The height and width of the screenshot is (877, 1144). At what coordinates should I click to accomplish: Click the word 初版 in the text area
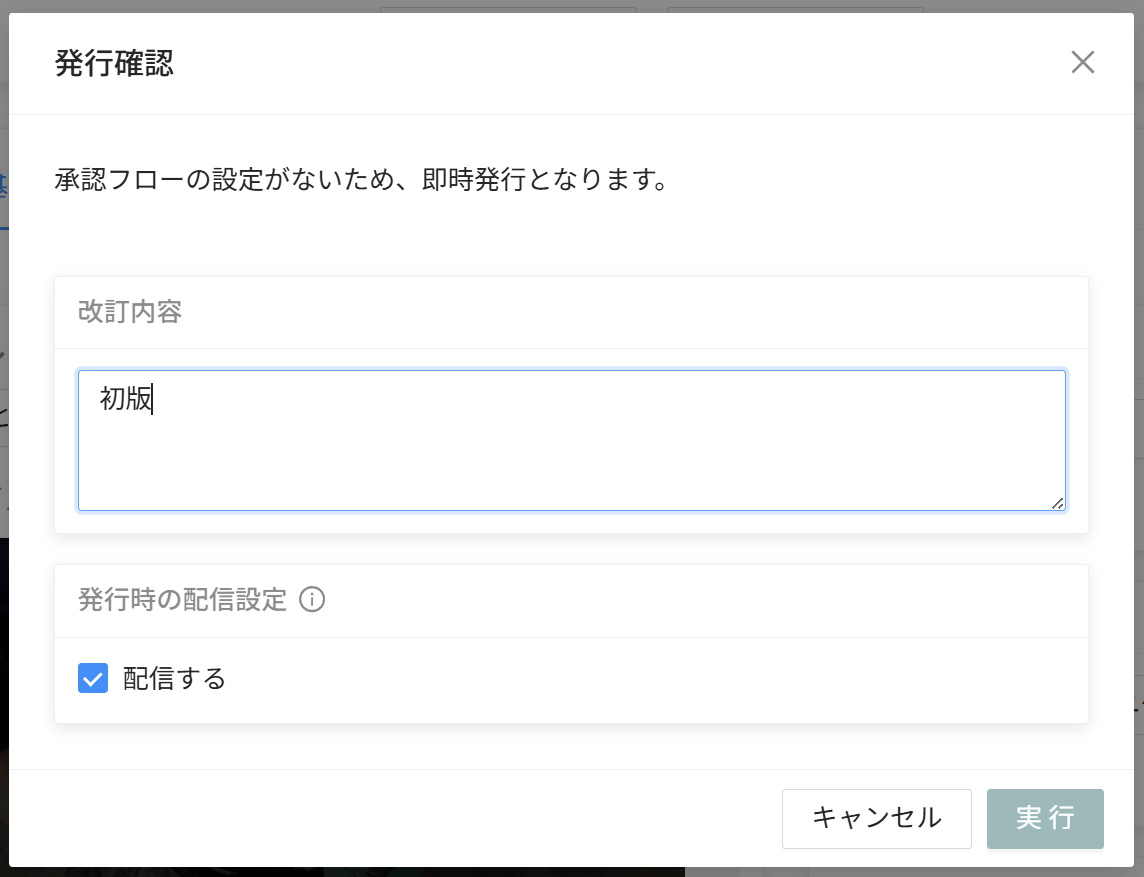coord(126,399)
